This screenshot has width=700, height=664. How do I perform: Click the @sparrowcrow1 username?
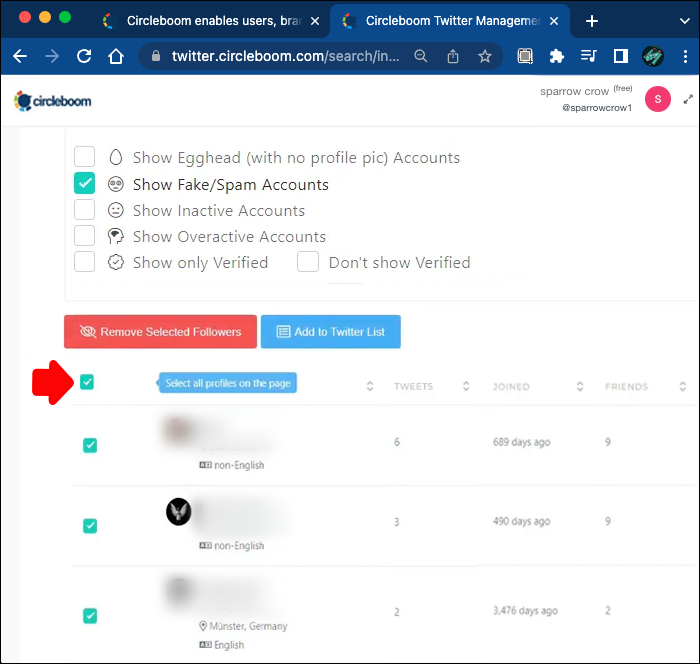click(x=597, y=108)
